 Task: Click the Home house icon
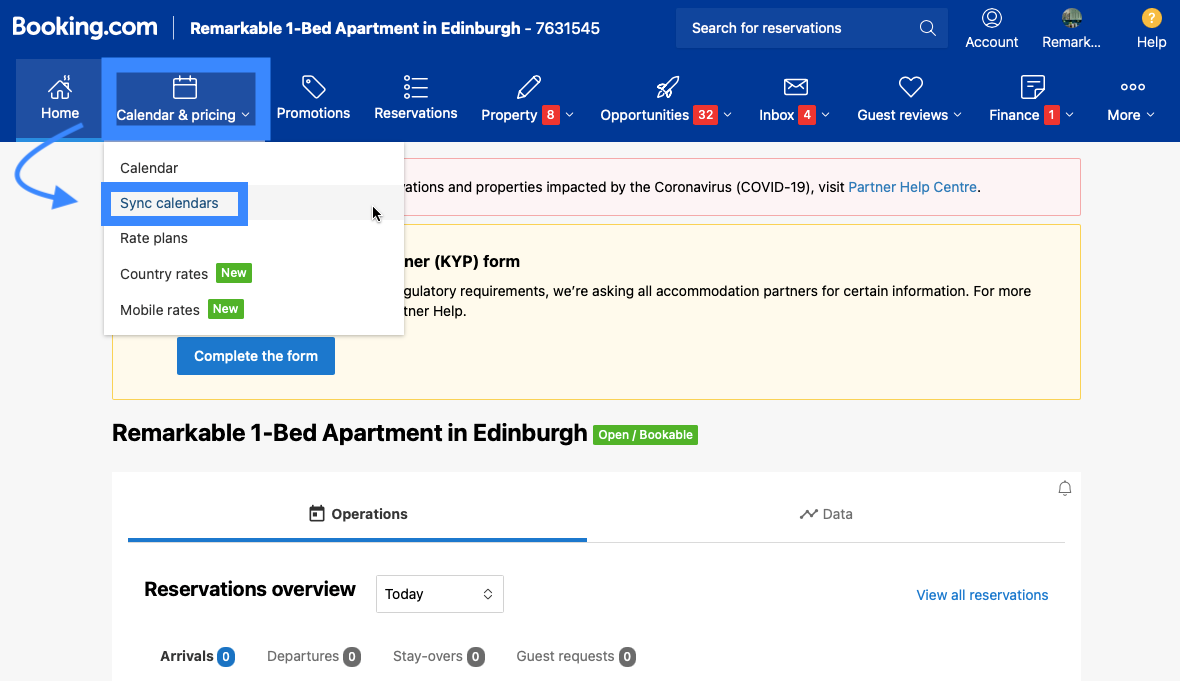pyautogui.click(x=60, y=86)
